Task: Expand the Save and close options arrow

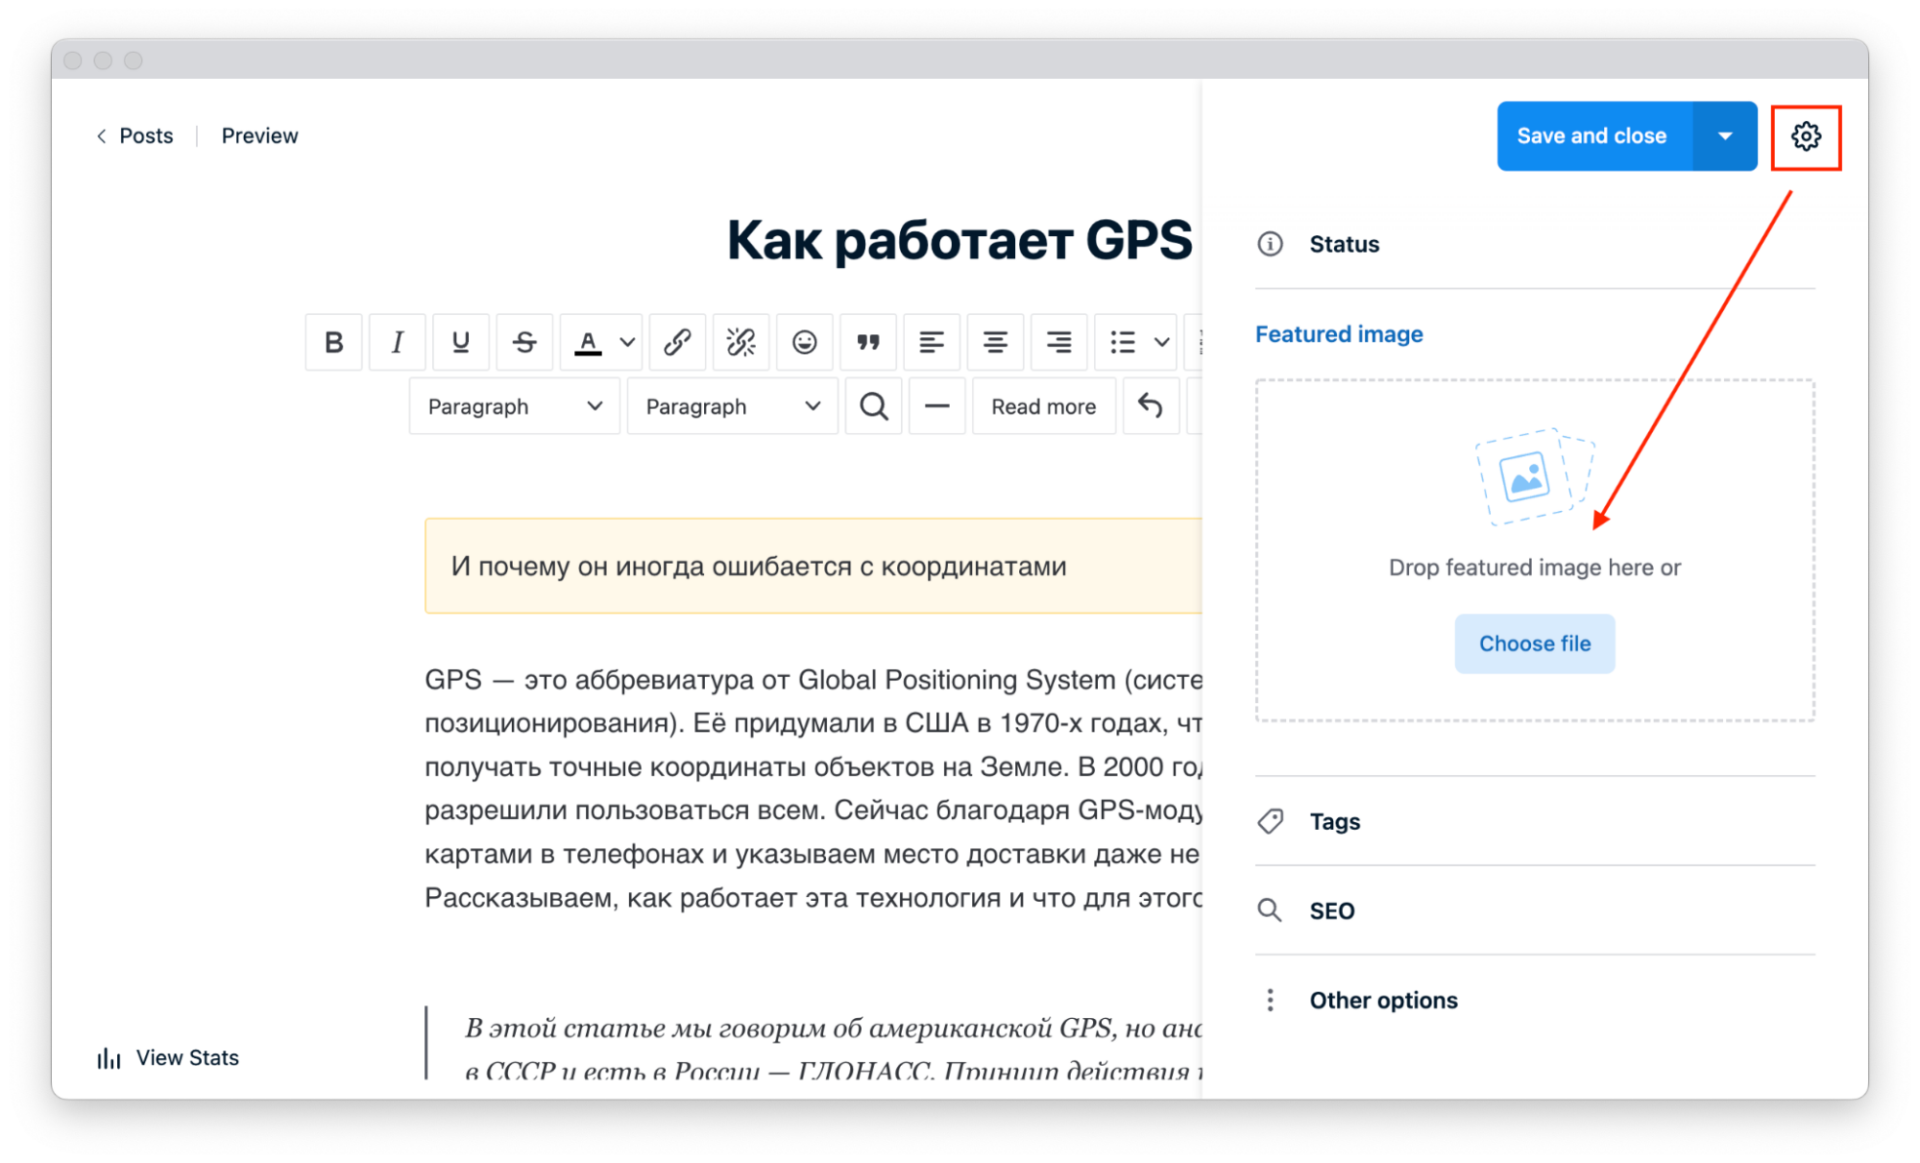Action: 1725,136
